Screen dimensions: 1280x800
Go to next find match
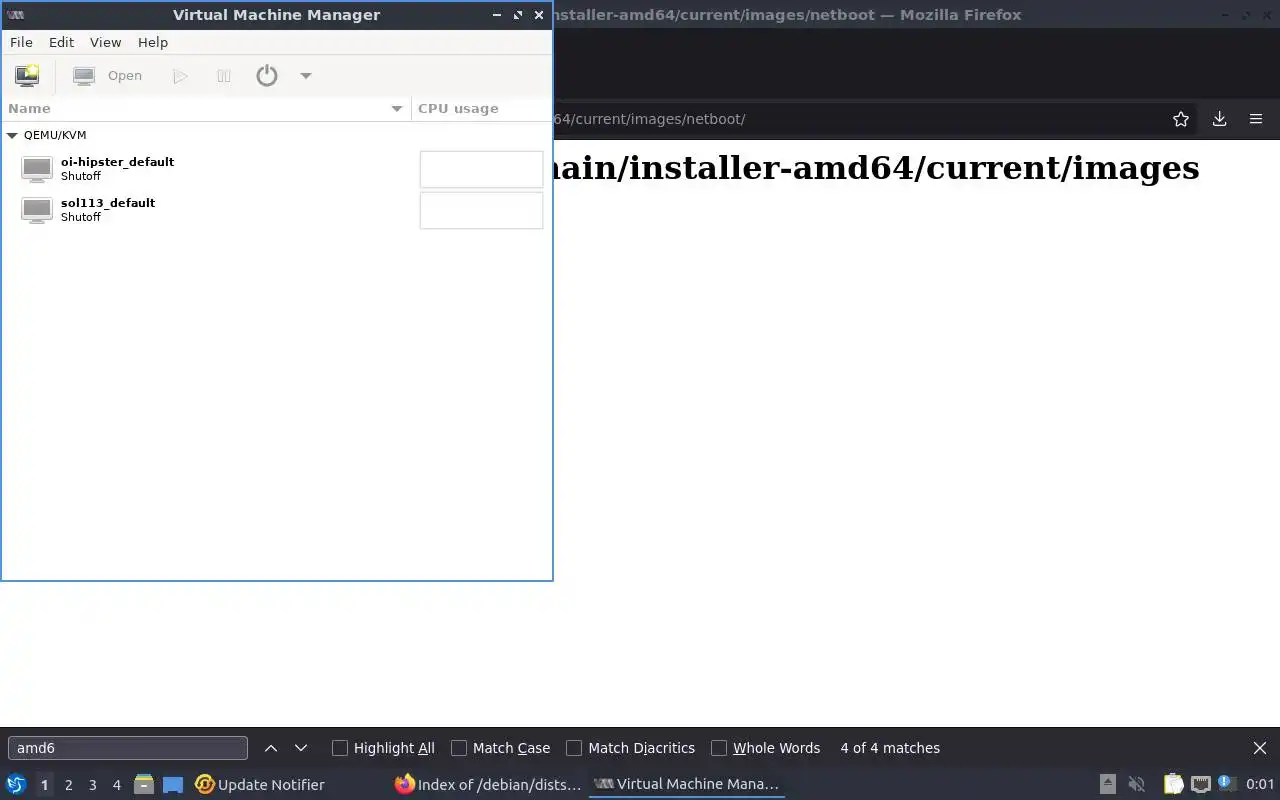301,748
